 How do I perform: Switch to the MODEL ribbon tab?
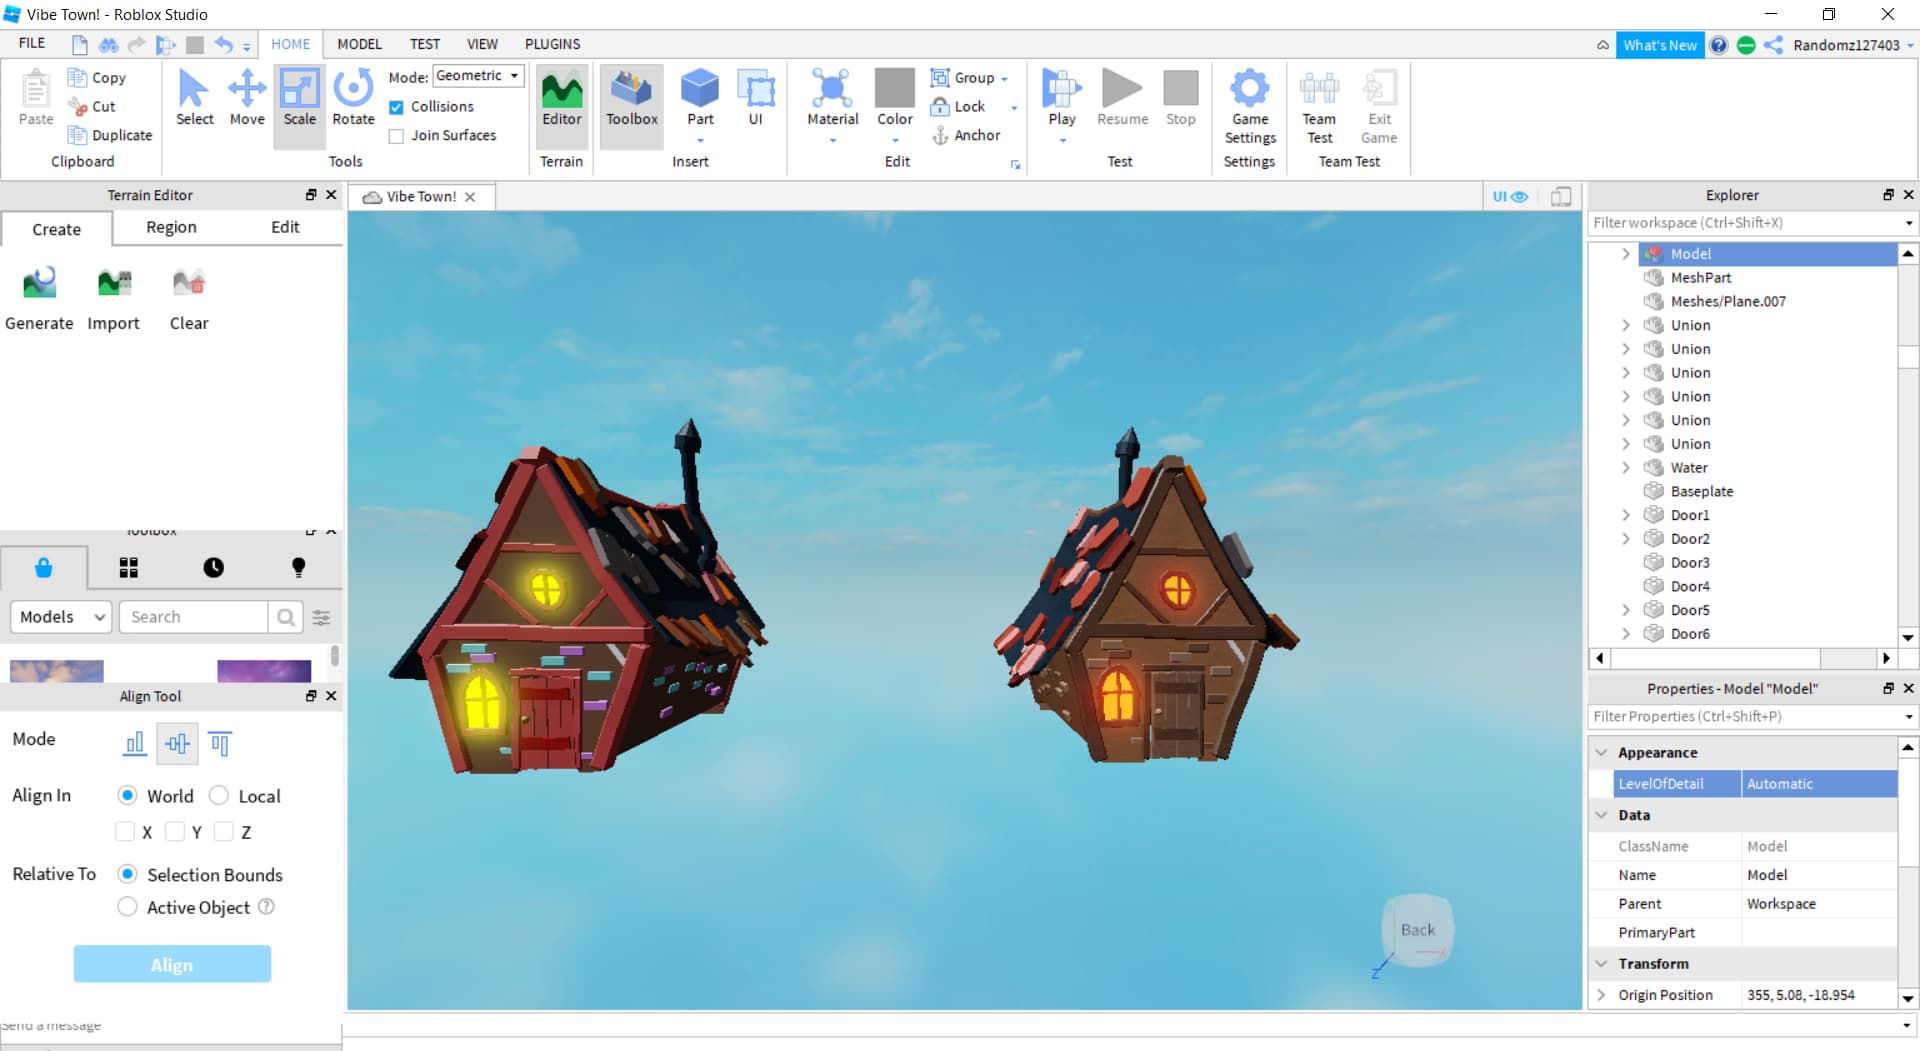click(x=359, y=44)
